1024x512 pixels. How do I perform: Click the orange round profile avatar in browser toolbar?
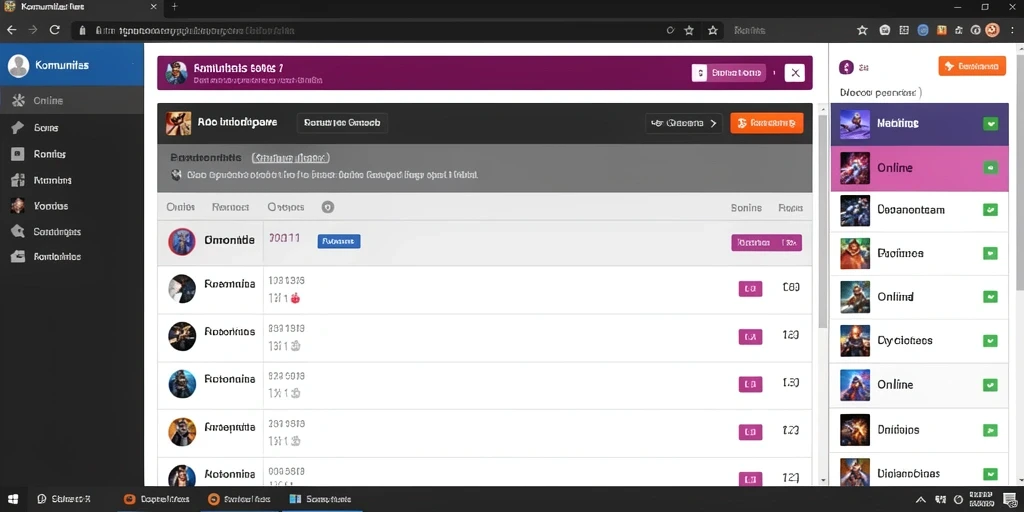click(993, 30)
